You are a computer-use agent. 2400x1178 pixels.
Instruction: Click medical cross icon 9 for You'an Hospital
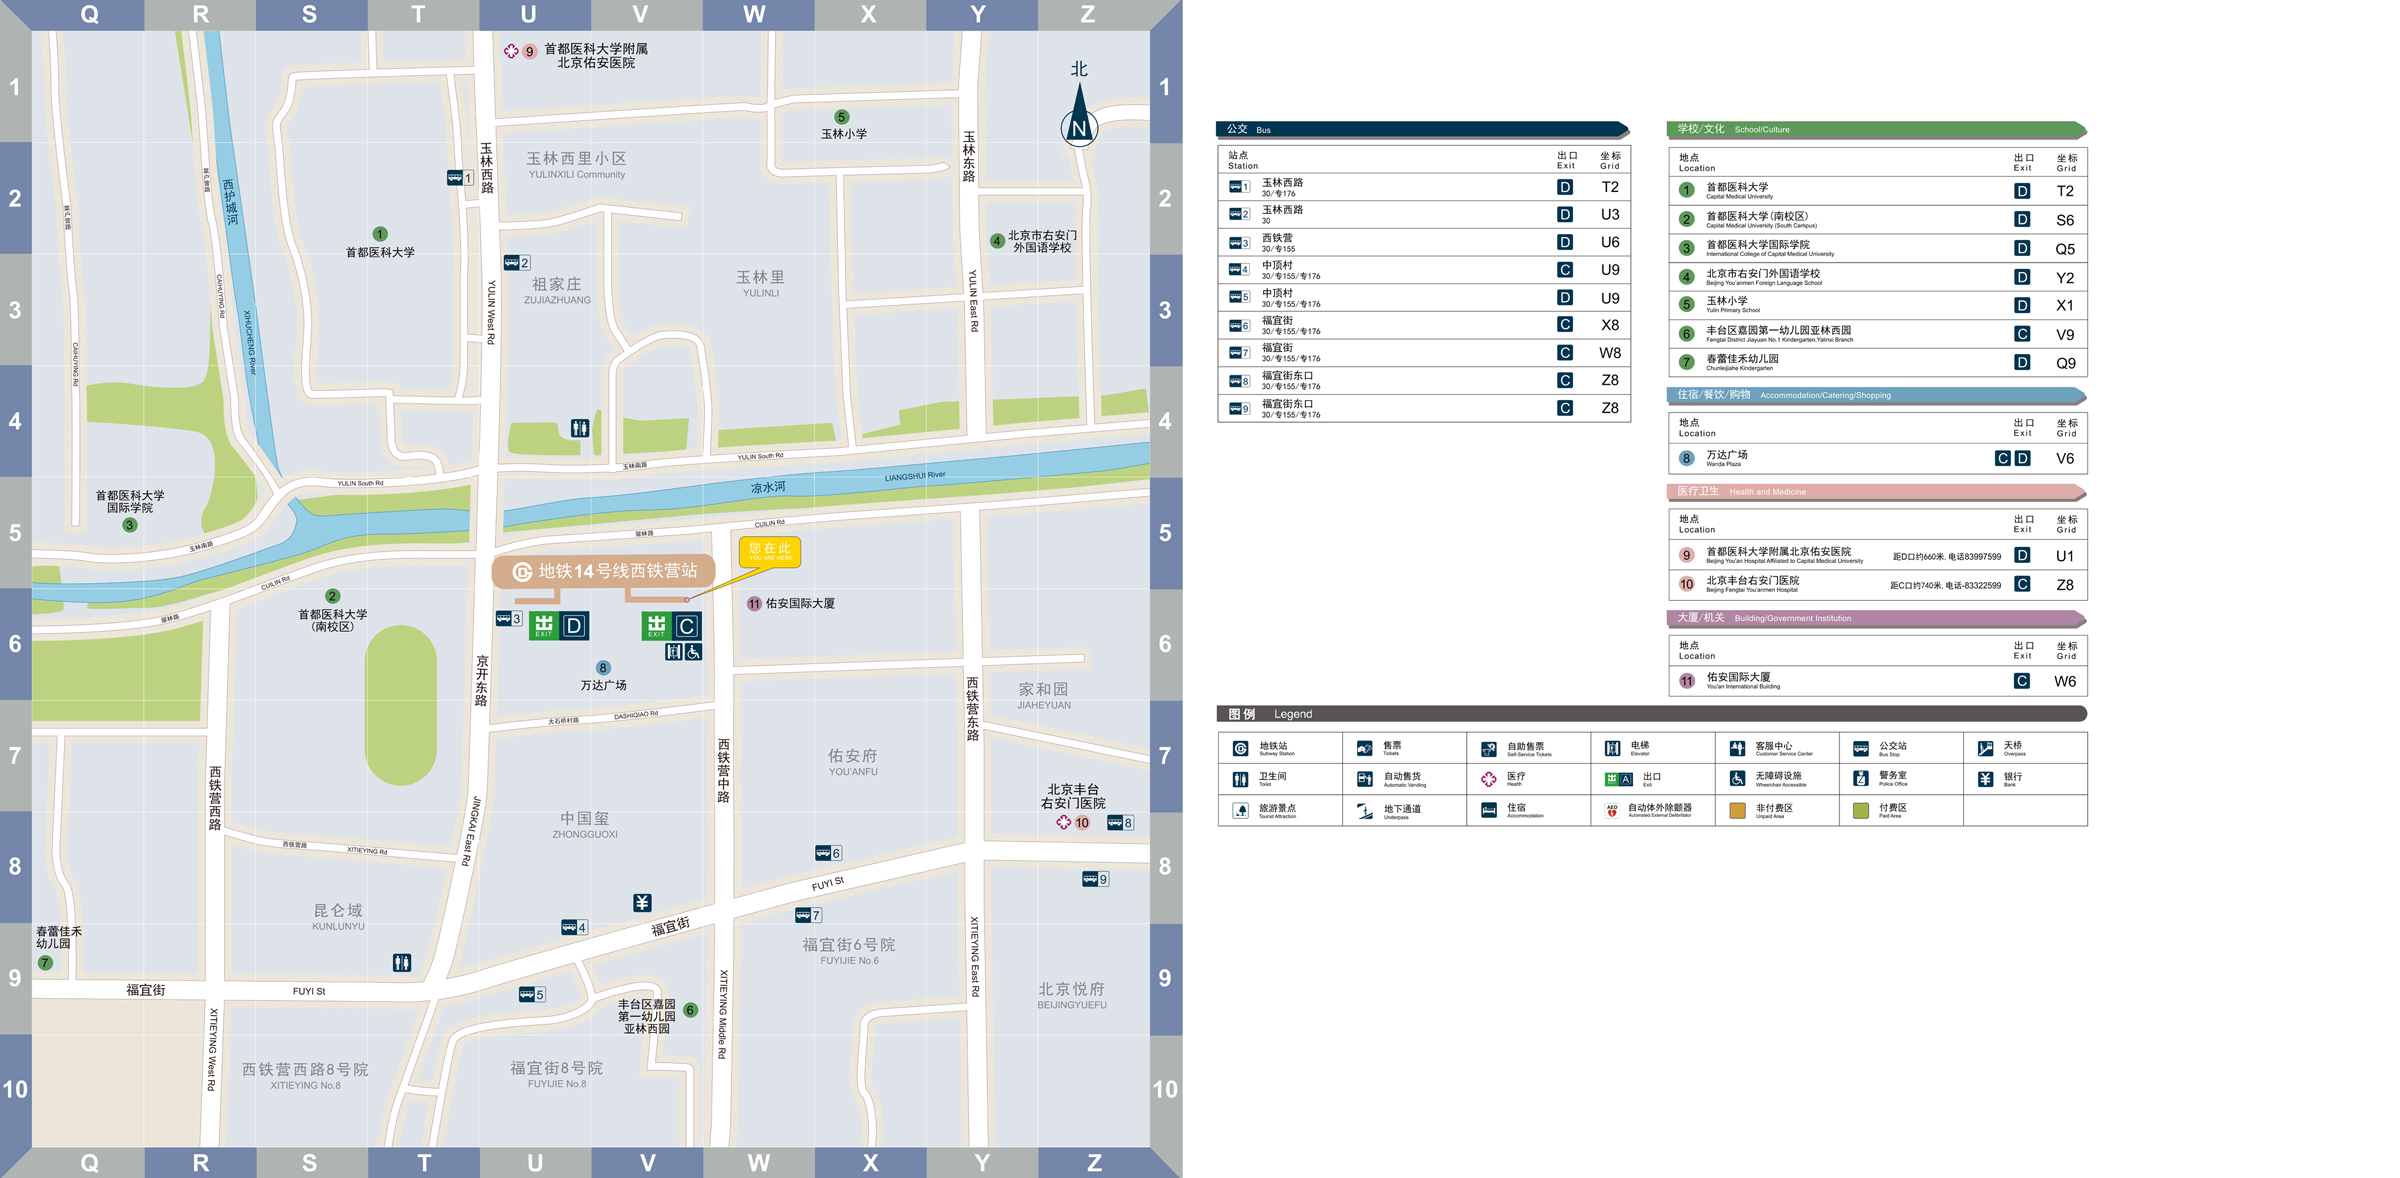(511, 51)
